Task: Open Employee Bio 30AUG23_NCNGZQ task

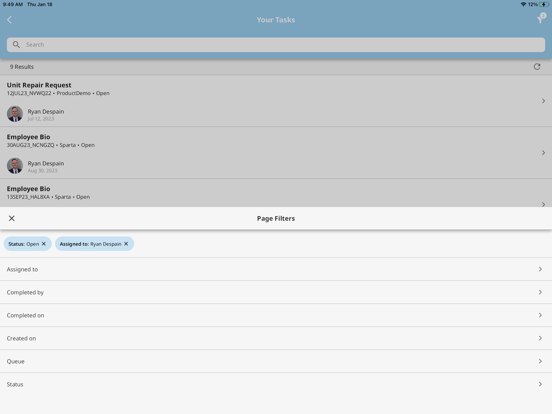Action: [x=276, y=153]
